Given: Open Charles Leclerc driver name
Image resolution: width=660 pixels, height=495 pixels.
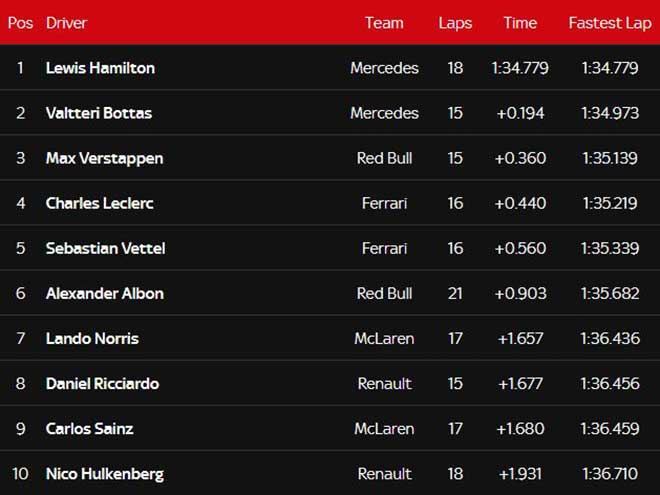Looking at the screenshot, I should pyautogui.click(x=99, y=203).
